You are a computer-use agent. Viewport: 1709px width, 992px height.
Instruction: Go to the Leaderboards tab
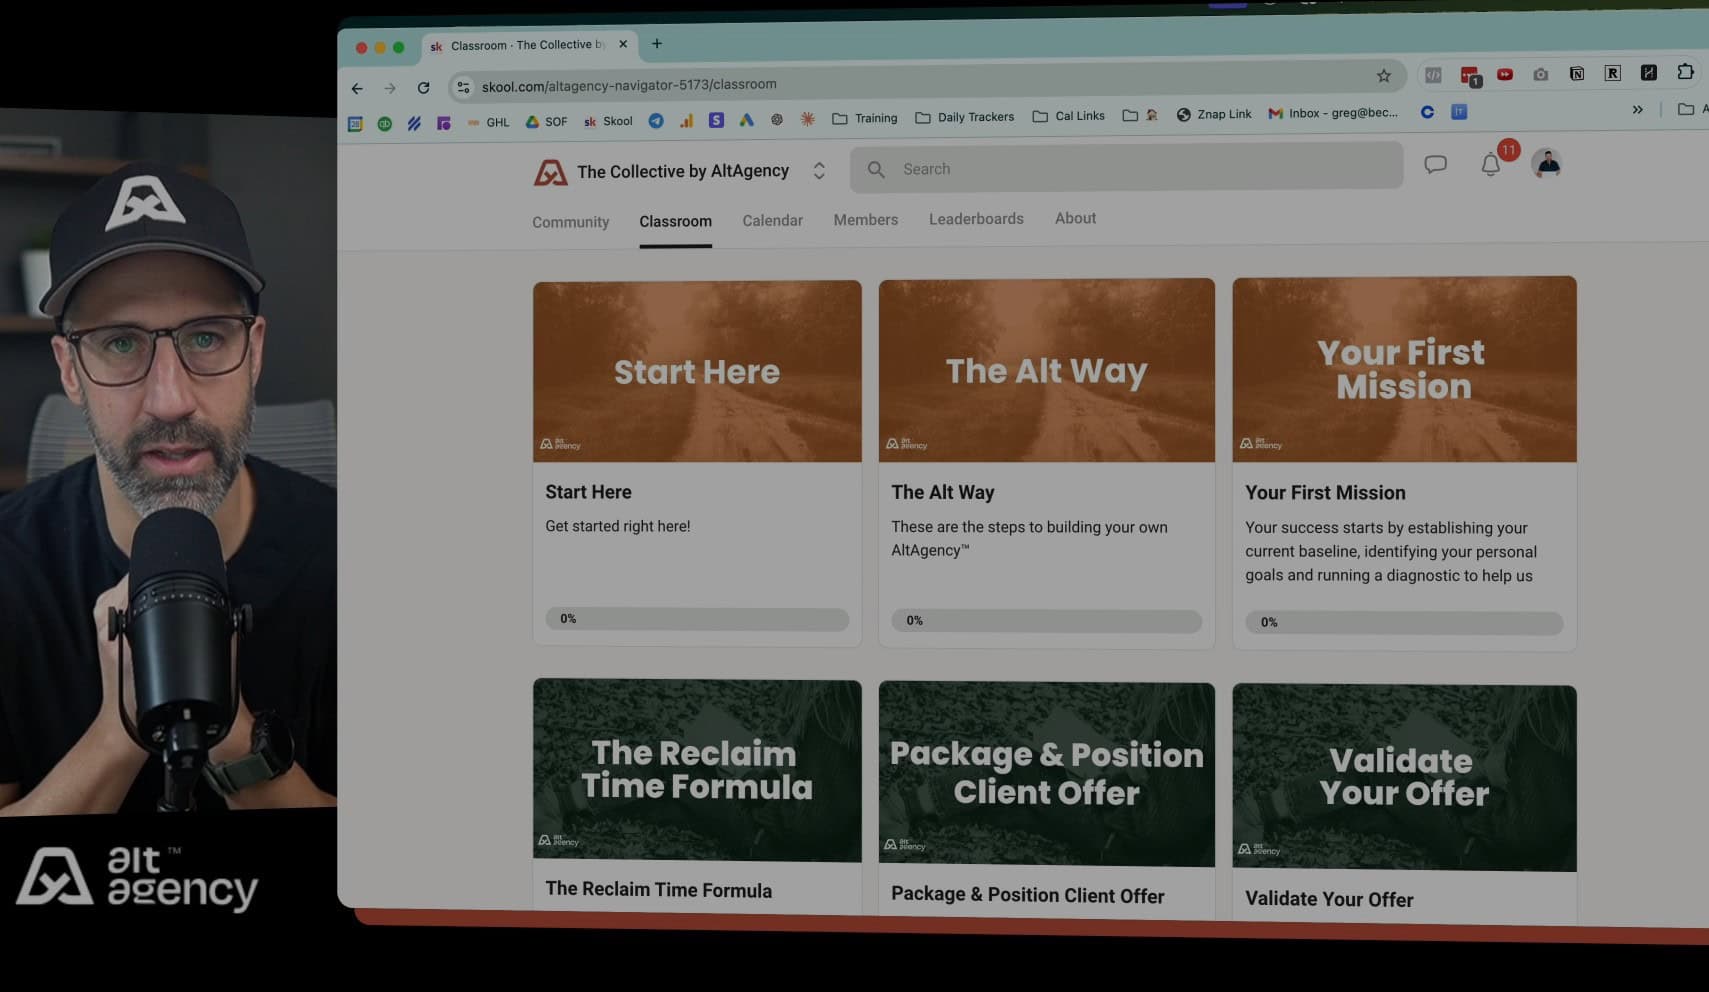point(976,219)
